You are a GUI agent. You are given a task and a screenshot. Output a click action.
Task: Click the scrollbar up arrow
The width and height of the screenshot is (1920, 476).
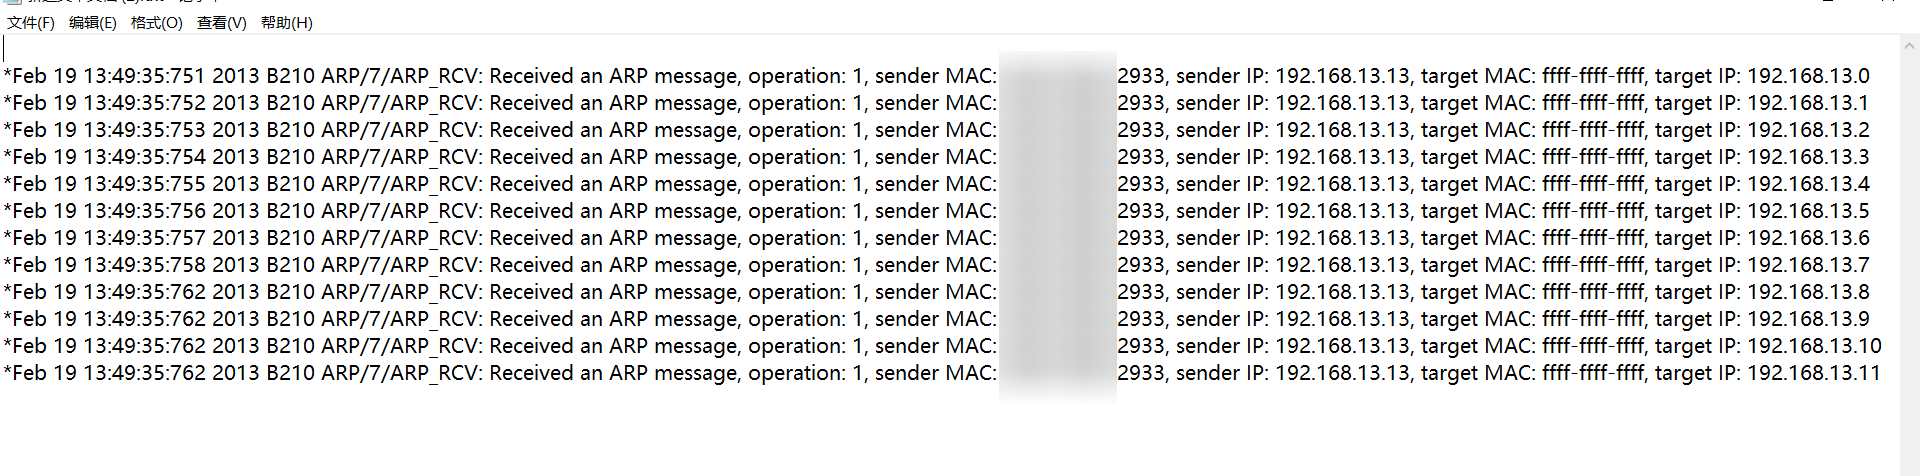point(1909,45)
